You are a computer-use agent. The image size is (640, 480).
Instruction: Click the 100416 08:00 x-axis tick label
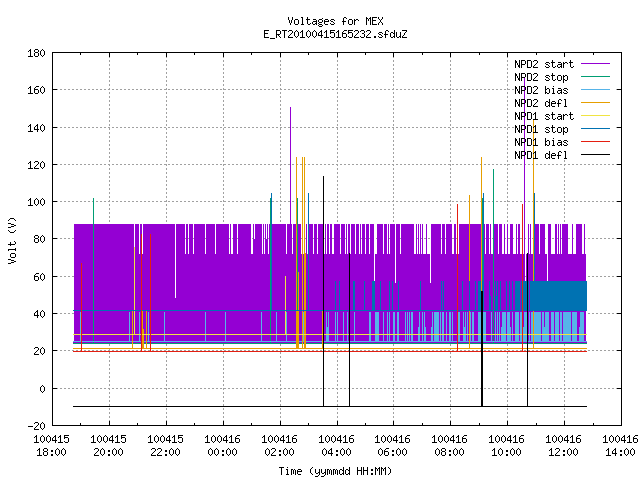click(x=449, y=446)
